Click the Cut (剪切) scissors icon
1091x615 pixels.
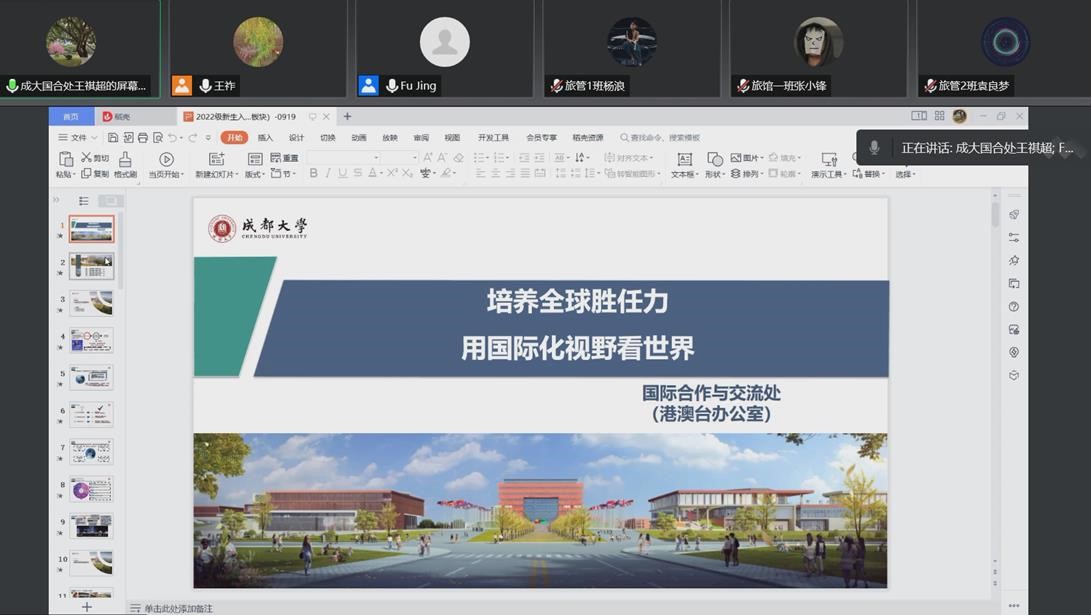pyautogui.click(x=87, y=158)
